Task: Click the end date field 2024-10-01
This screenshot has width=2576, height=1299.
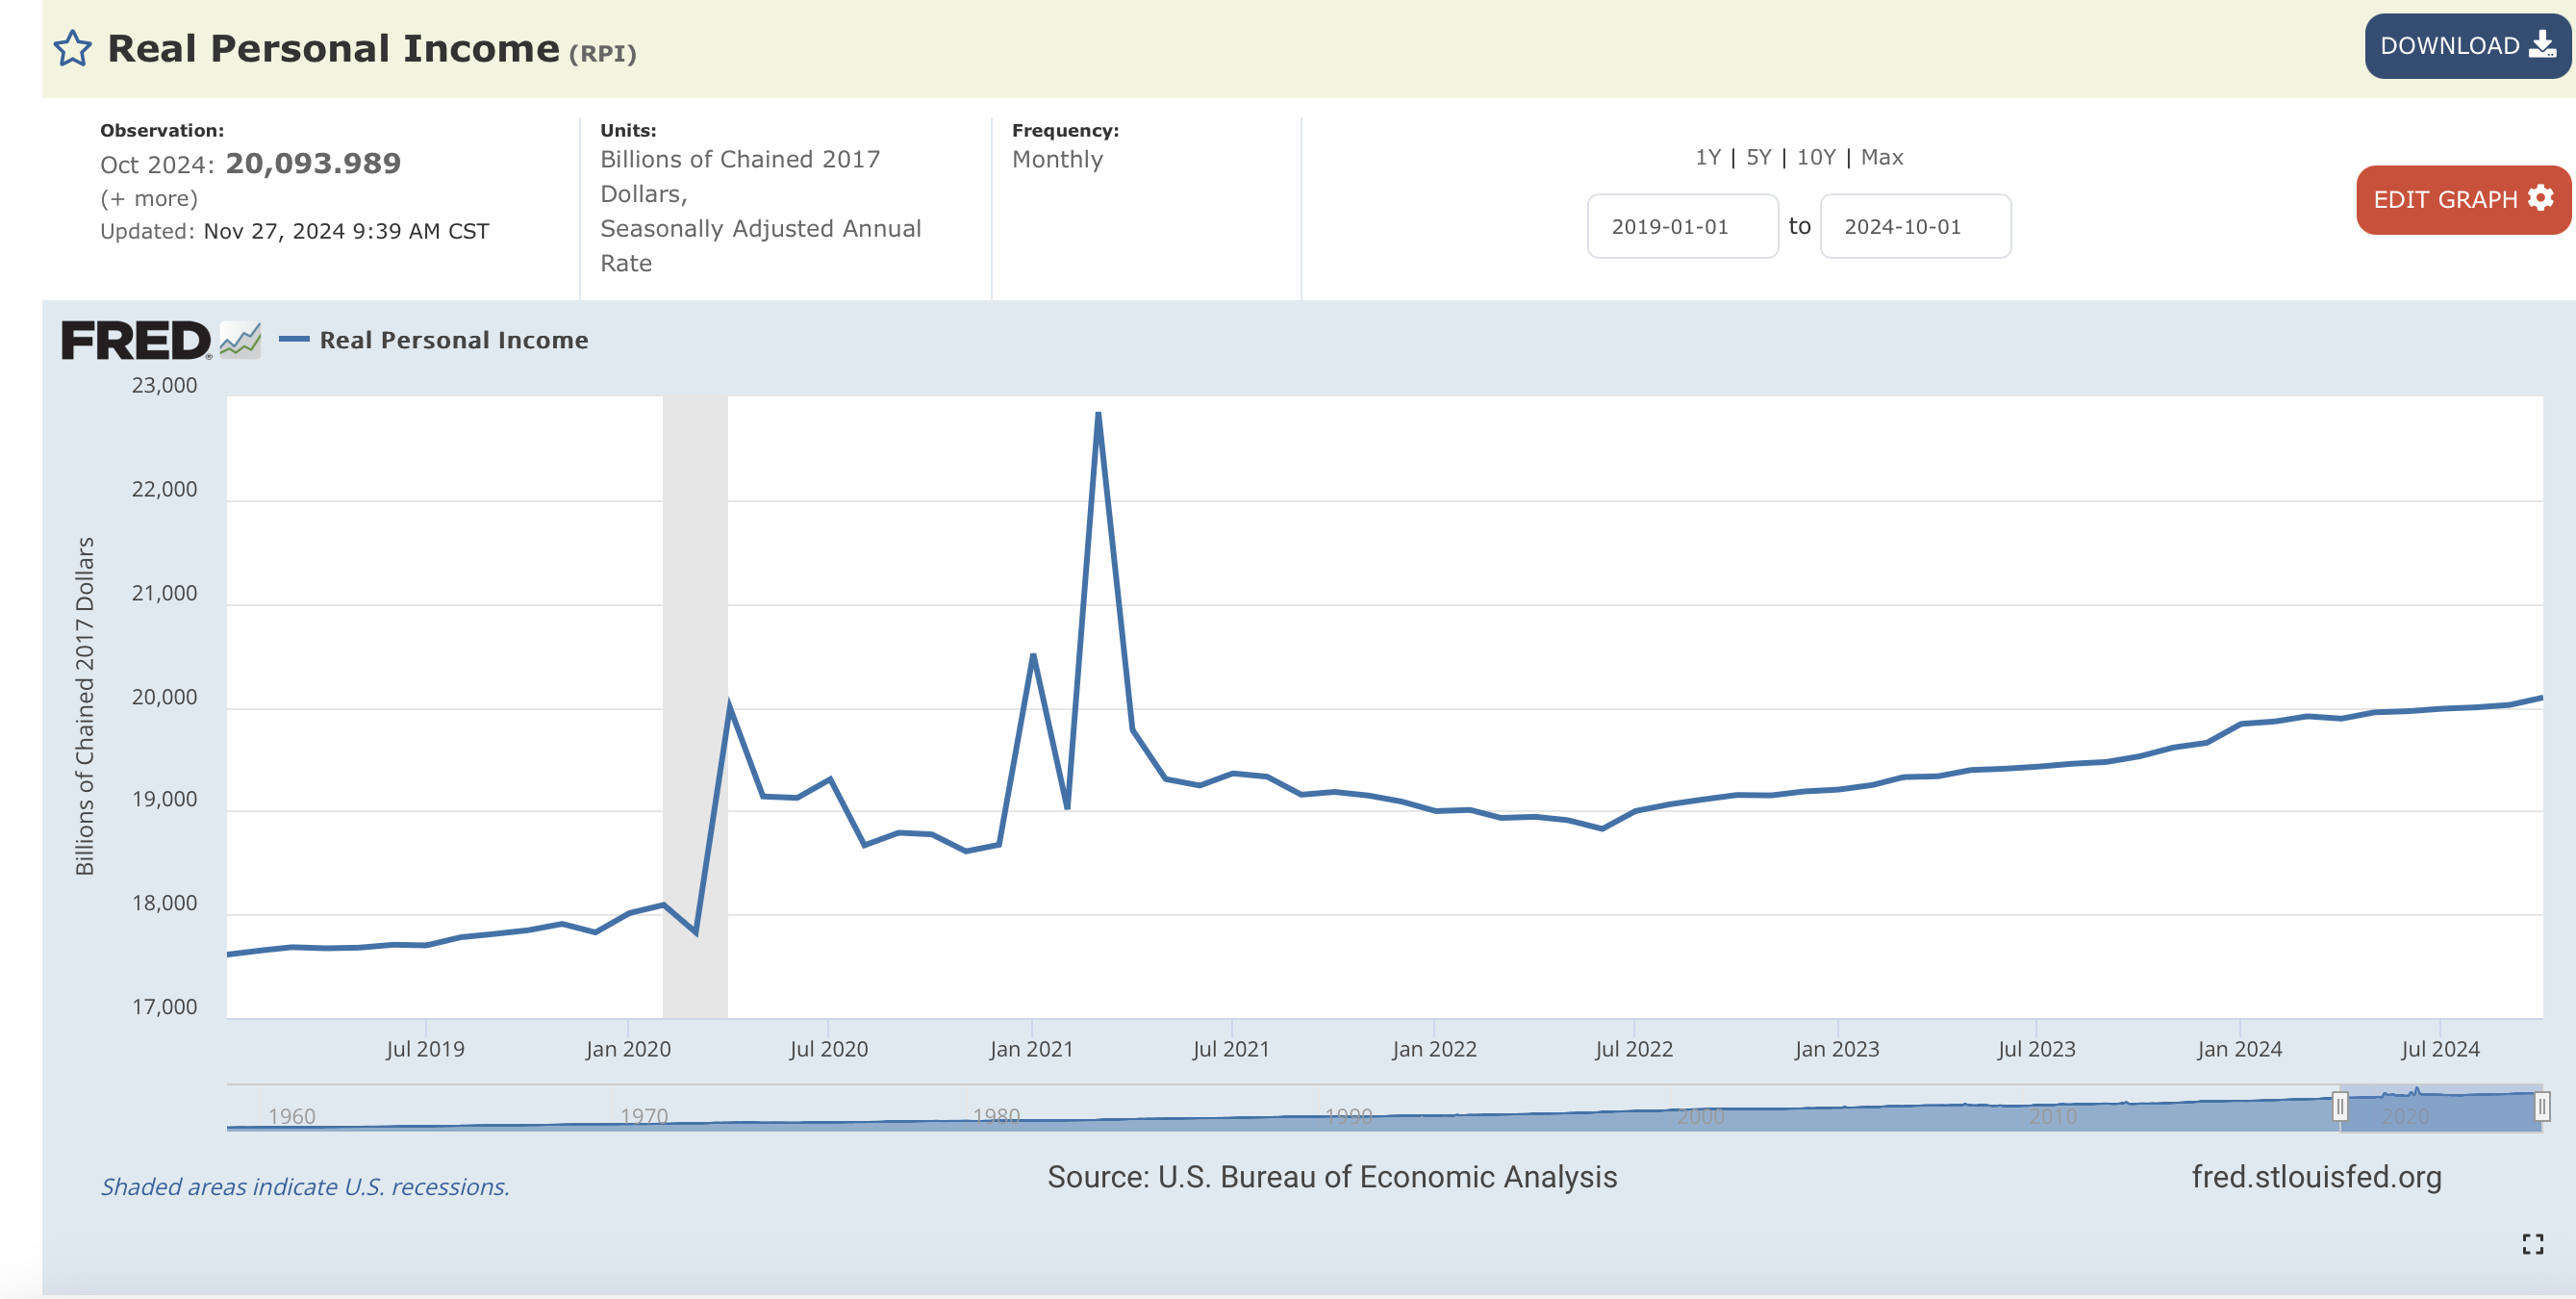Action: coord(1914,227)
